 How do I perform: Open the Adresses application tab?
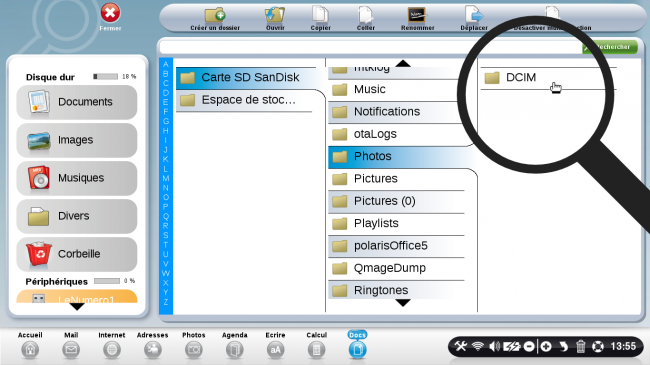(x=153, y=345)
